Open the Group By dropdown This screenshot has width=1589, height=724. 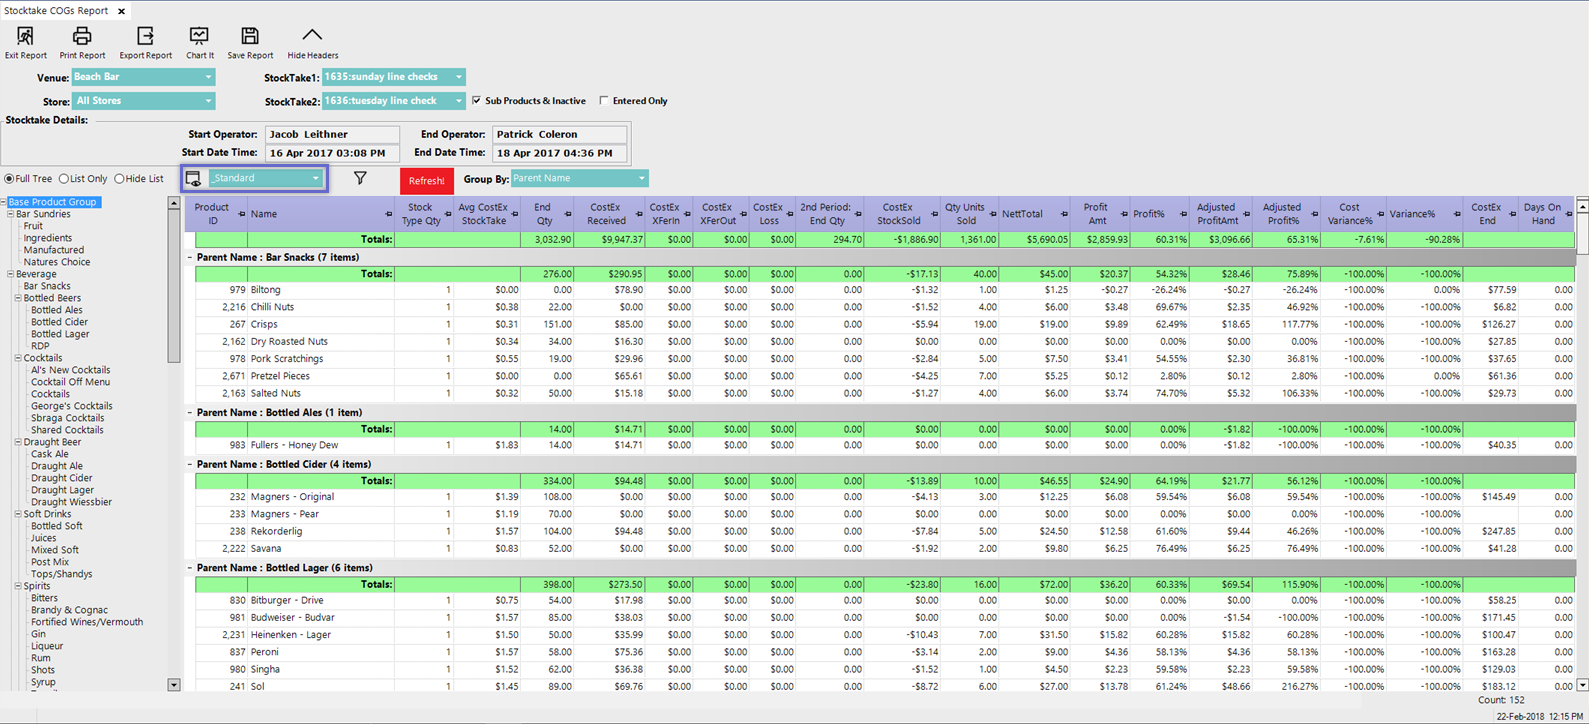pos(641,179)
